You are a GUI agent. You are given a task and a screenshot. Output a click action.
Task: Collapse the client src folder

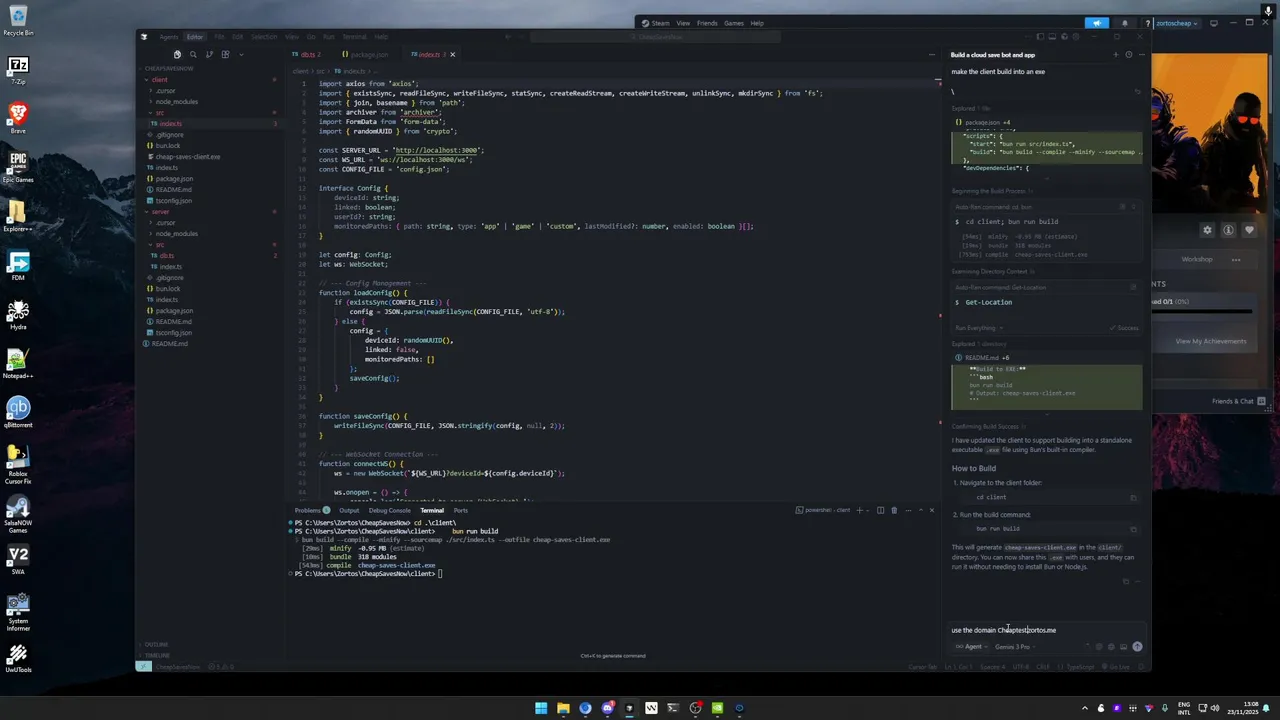159,113
